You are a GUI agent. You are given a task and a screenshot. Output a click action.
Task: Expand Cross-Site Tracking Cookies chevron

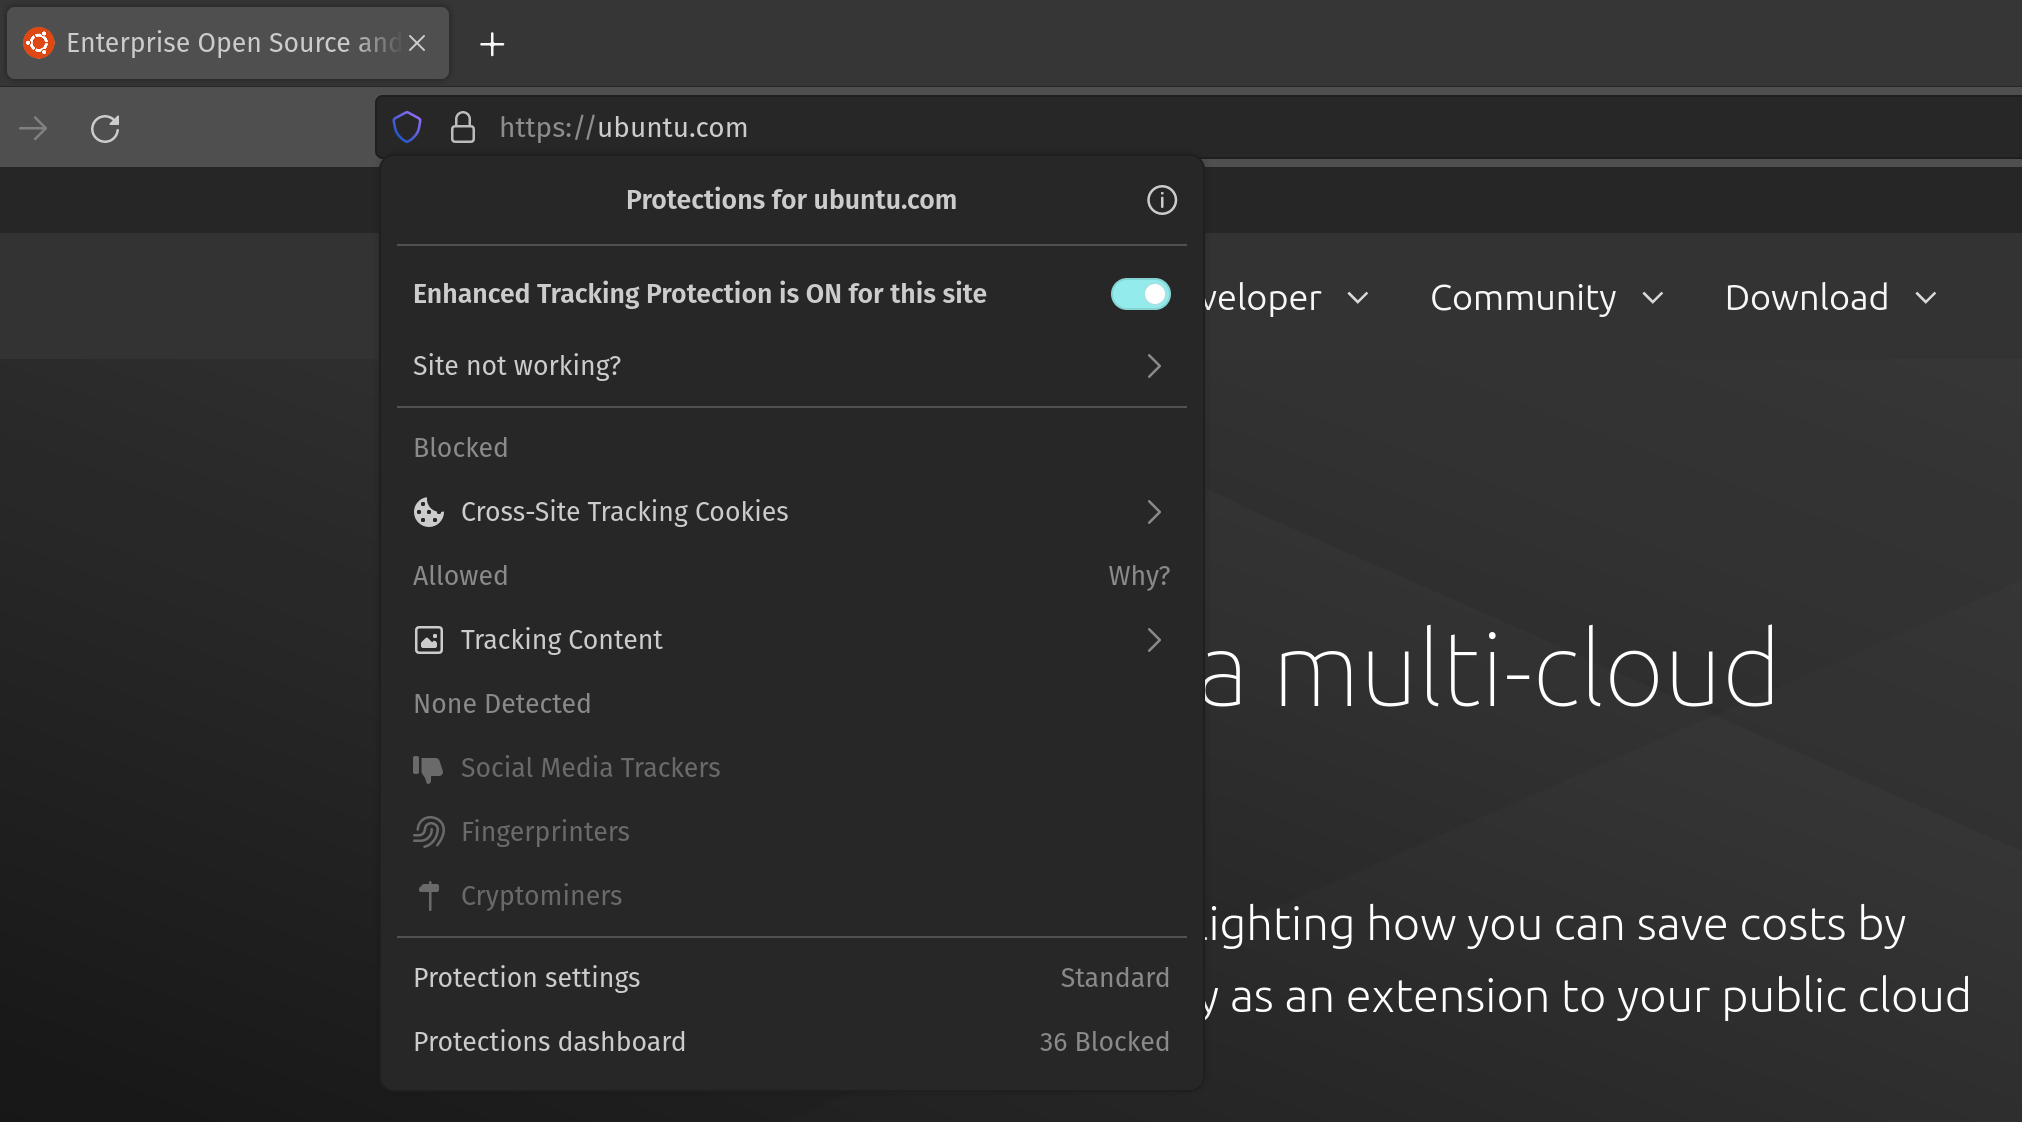[x=1154, y=512]
